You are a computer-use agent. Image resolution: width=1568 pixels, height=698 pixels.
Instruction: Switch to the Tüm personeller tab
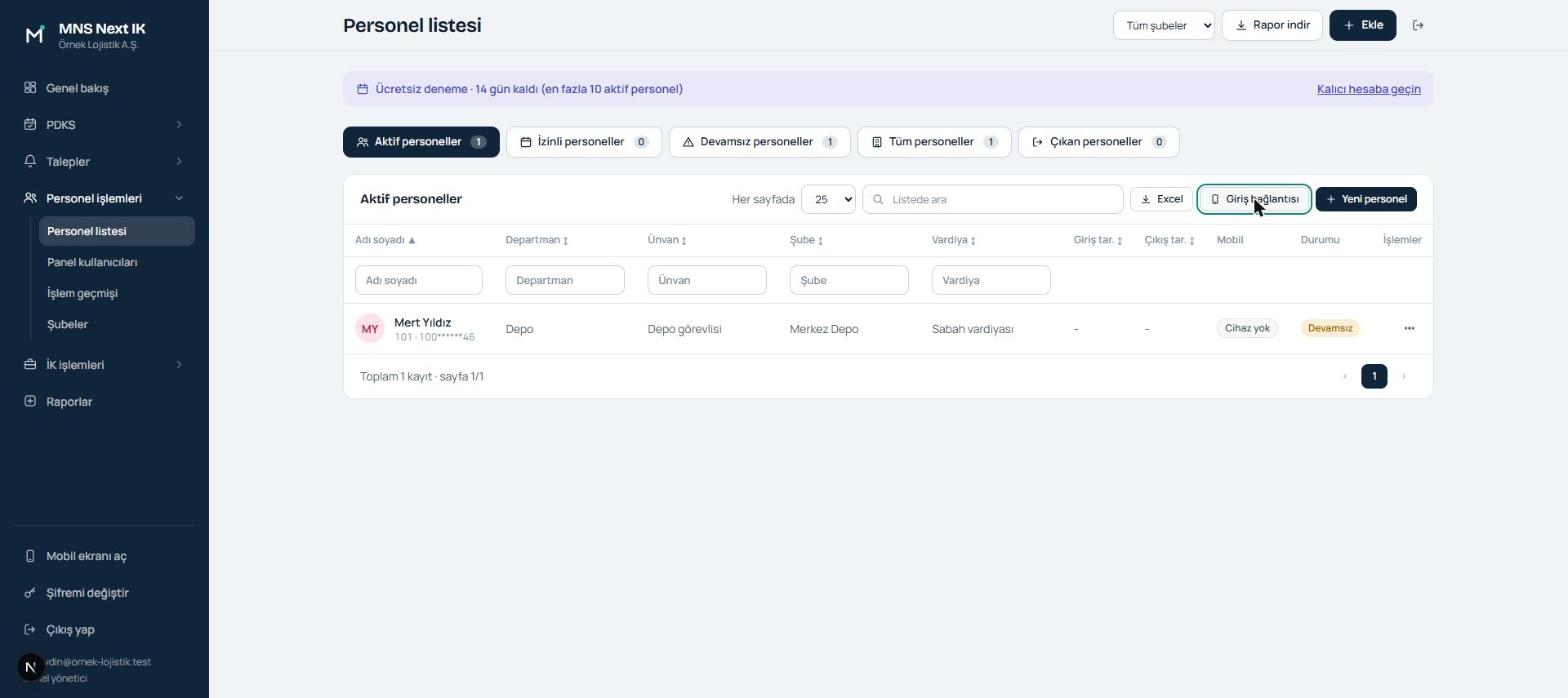pyautogui.click(x=934, y=142)
